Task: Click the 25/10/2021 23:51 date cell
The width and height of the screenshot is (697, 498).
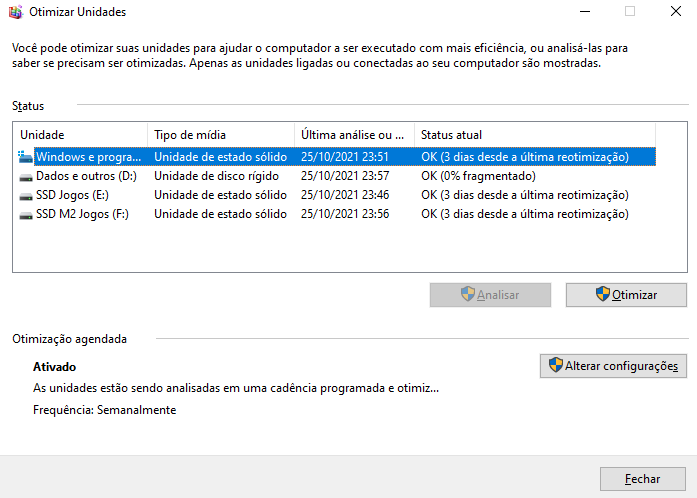Action: point(345,157)
